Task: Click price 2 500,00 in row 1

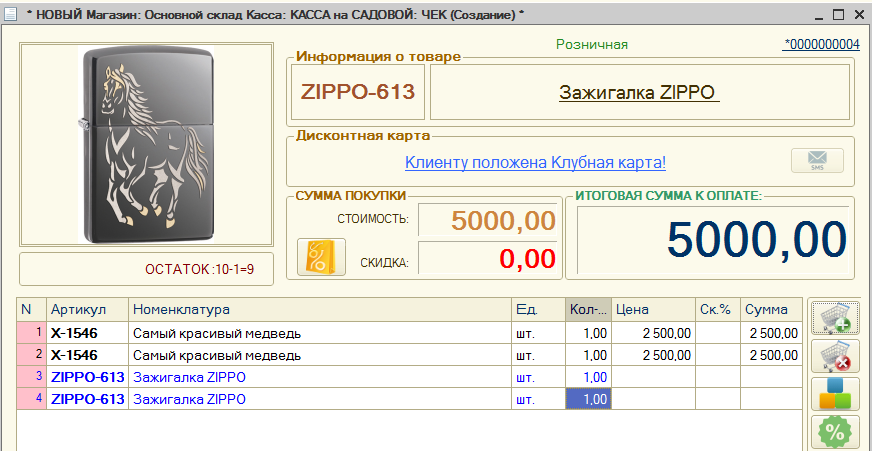Action: tap(653, 333)
